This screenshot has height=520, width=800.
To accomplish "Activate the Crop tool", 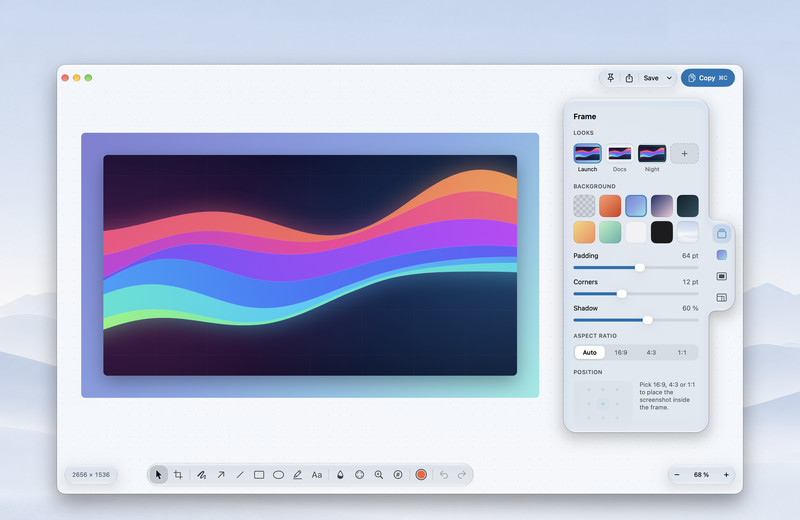I will [x=178, y=475].
